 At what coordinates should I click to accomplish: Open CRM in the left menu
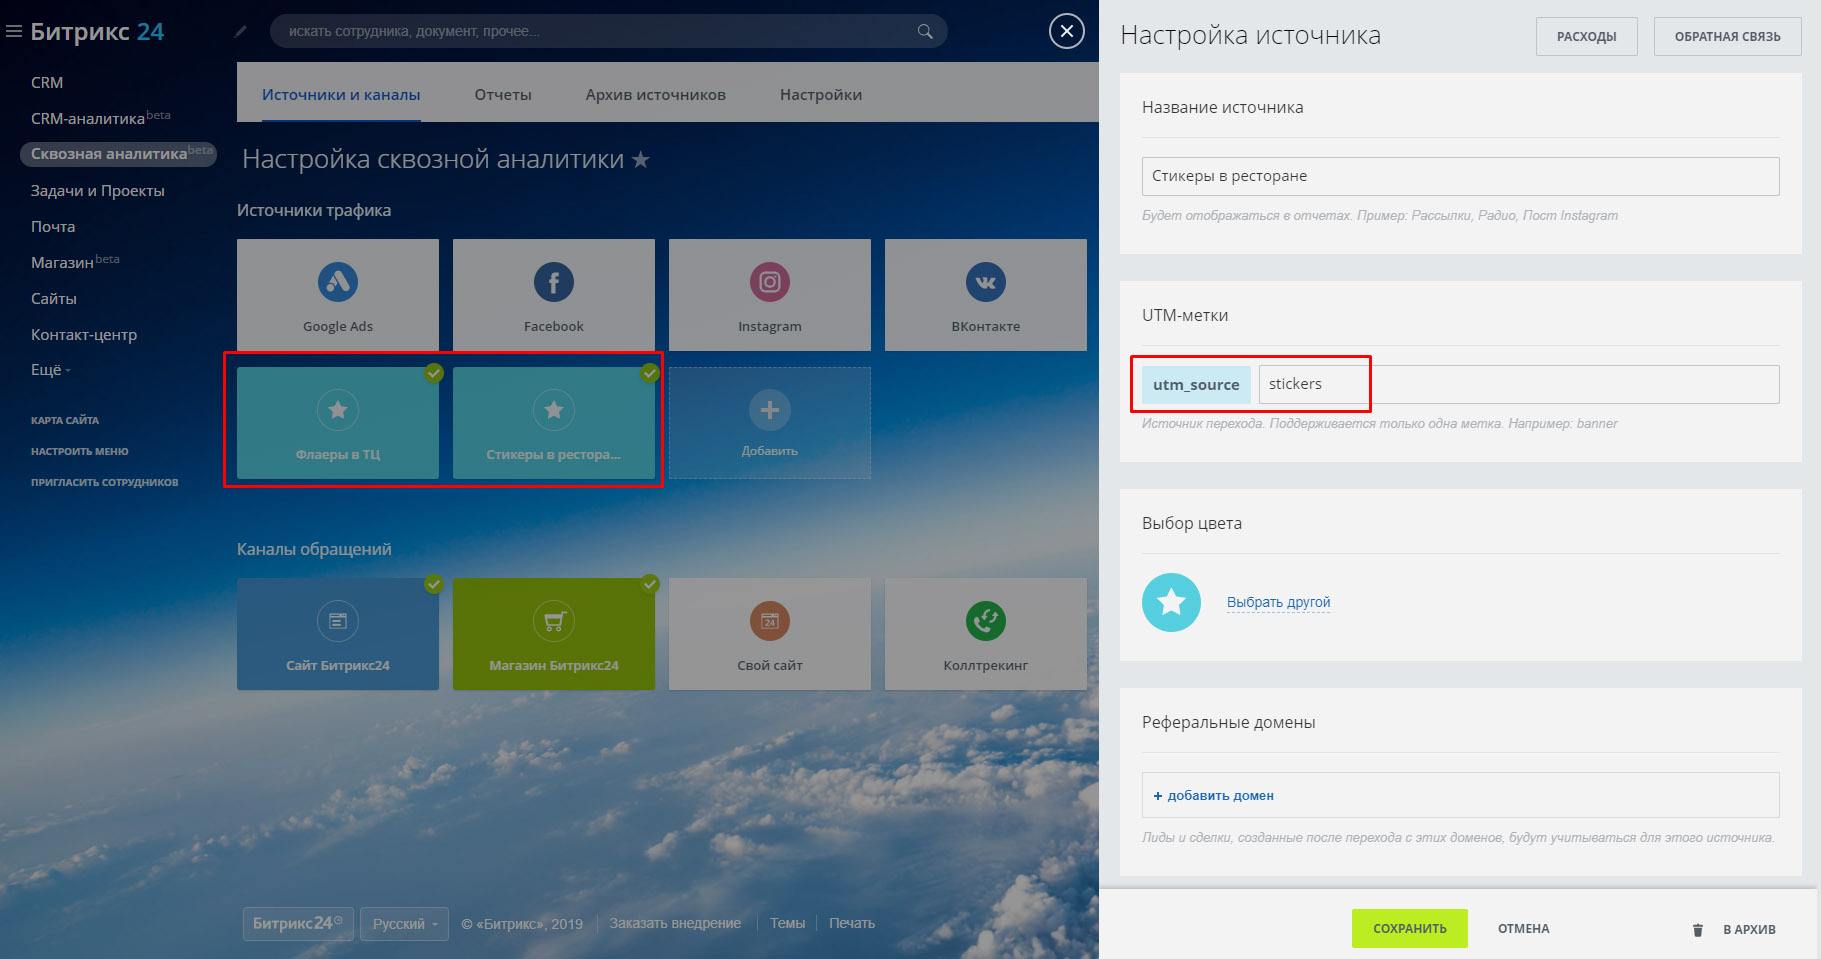pos(47,82)
